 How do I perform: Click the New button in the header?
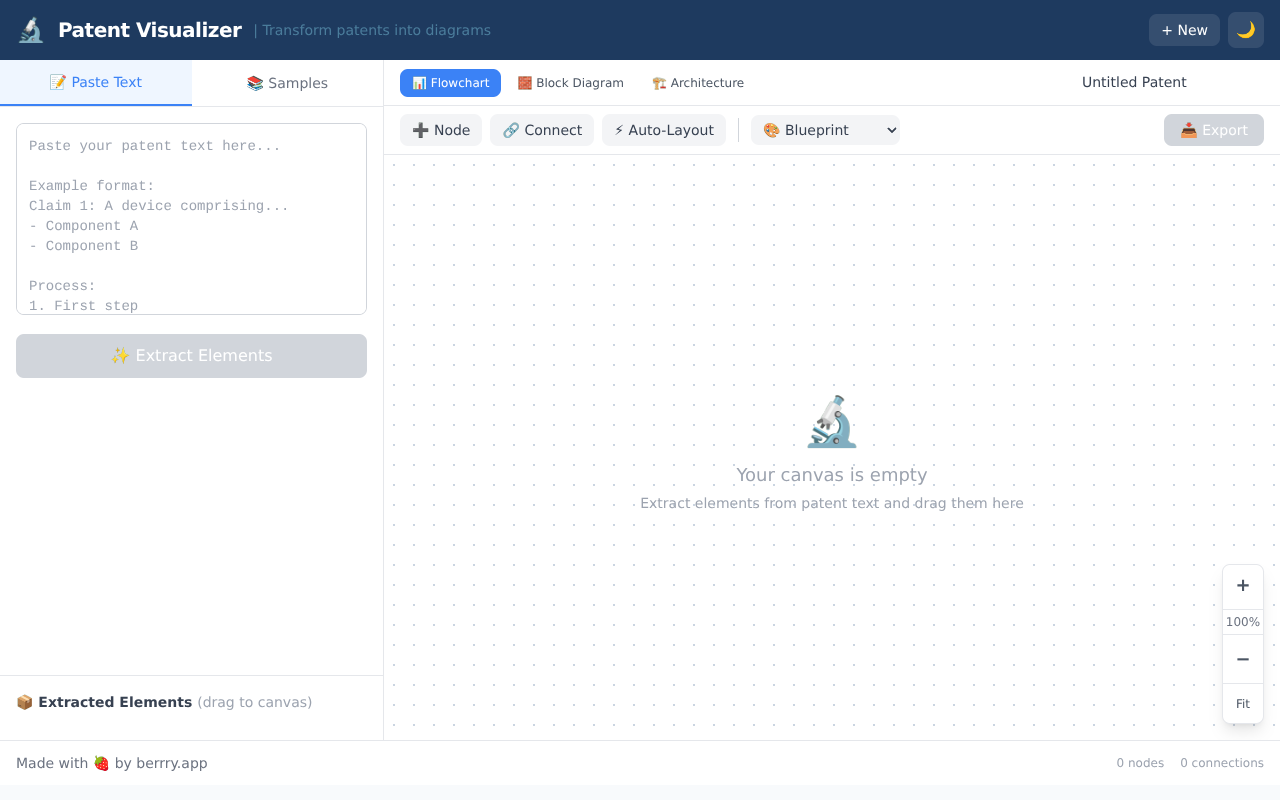tap(1184, 30)
